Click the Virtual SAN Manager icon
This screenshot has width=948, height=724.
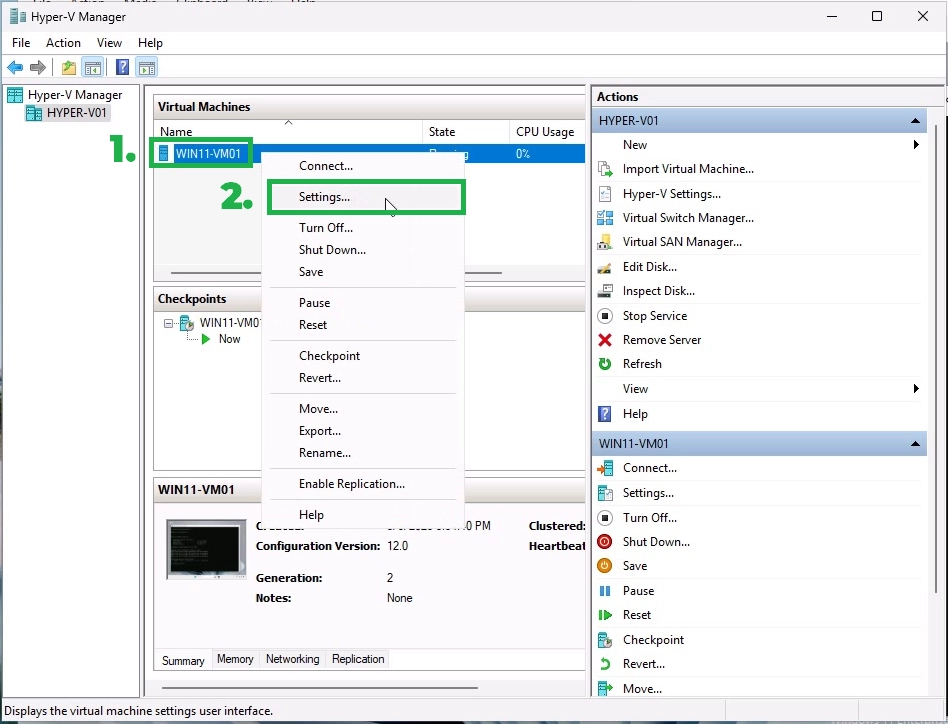[605, 242]
